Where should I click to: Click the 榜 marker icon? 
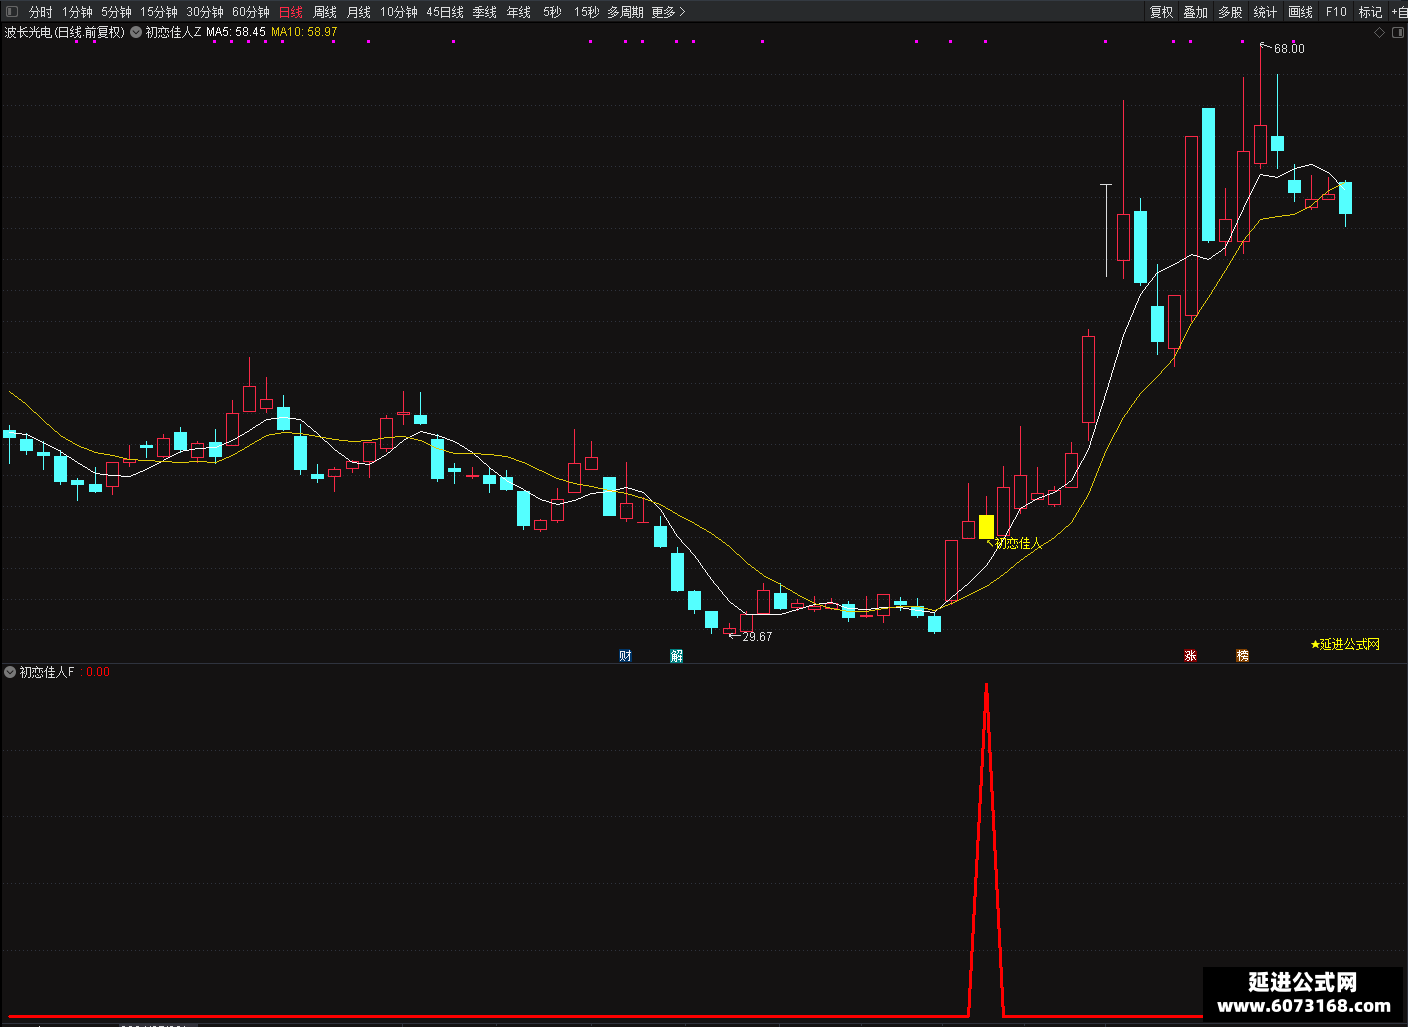(1242, 656)
